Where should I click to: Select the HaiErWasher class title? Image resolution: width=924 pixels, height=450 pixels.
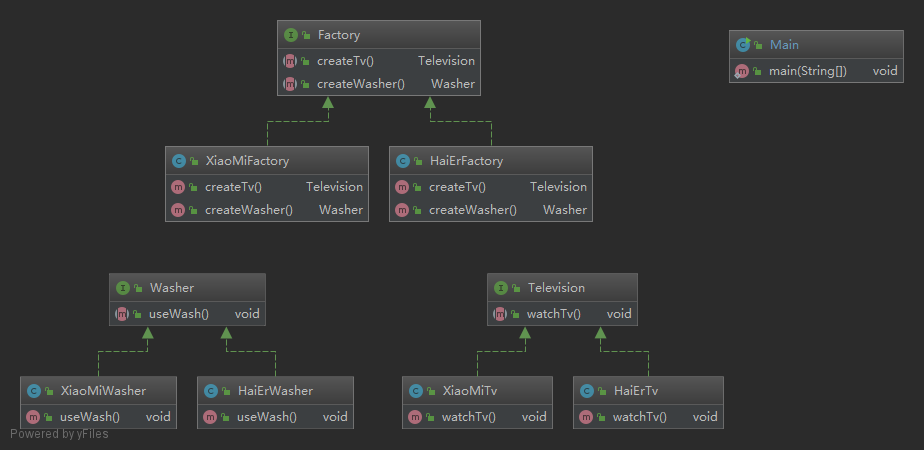tap(275, 391)
